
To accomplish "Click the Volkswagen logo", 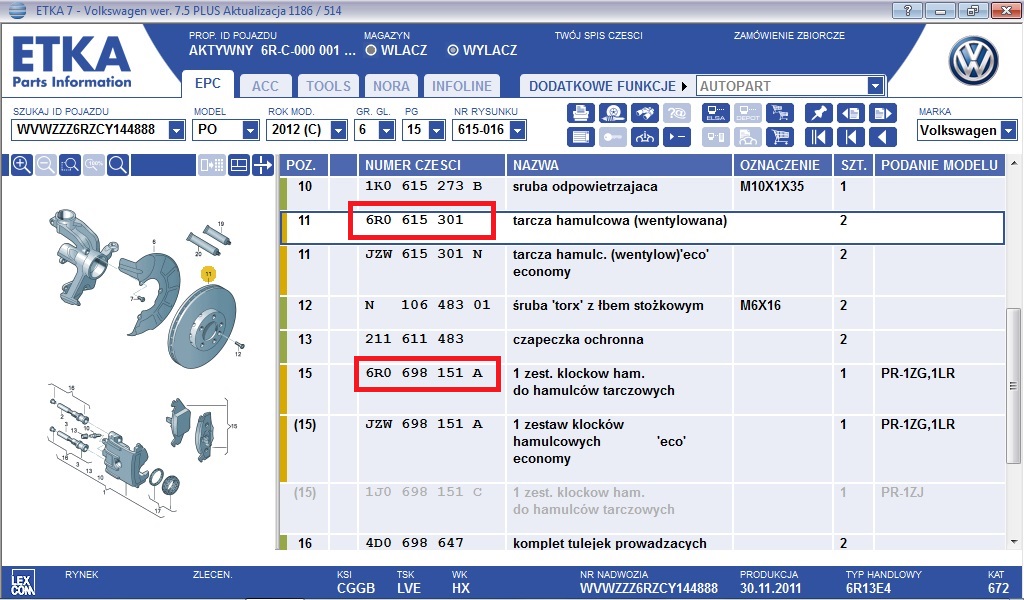I will (973, 61).
